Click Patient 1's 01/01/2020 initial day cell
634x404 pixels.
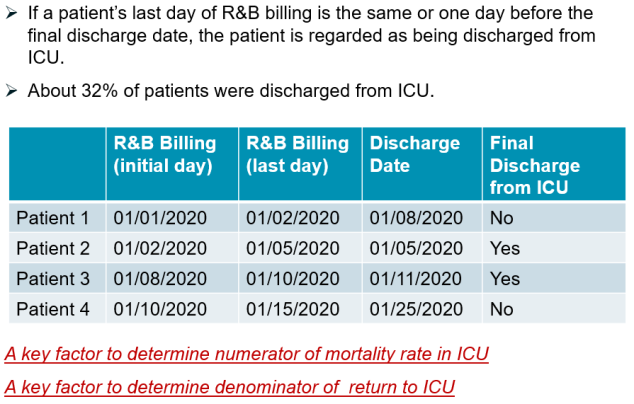click(x=160, y=217)
